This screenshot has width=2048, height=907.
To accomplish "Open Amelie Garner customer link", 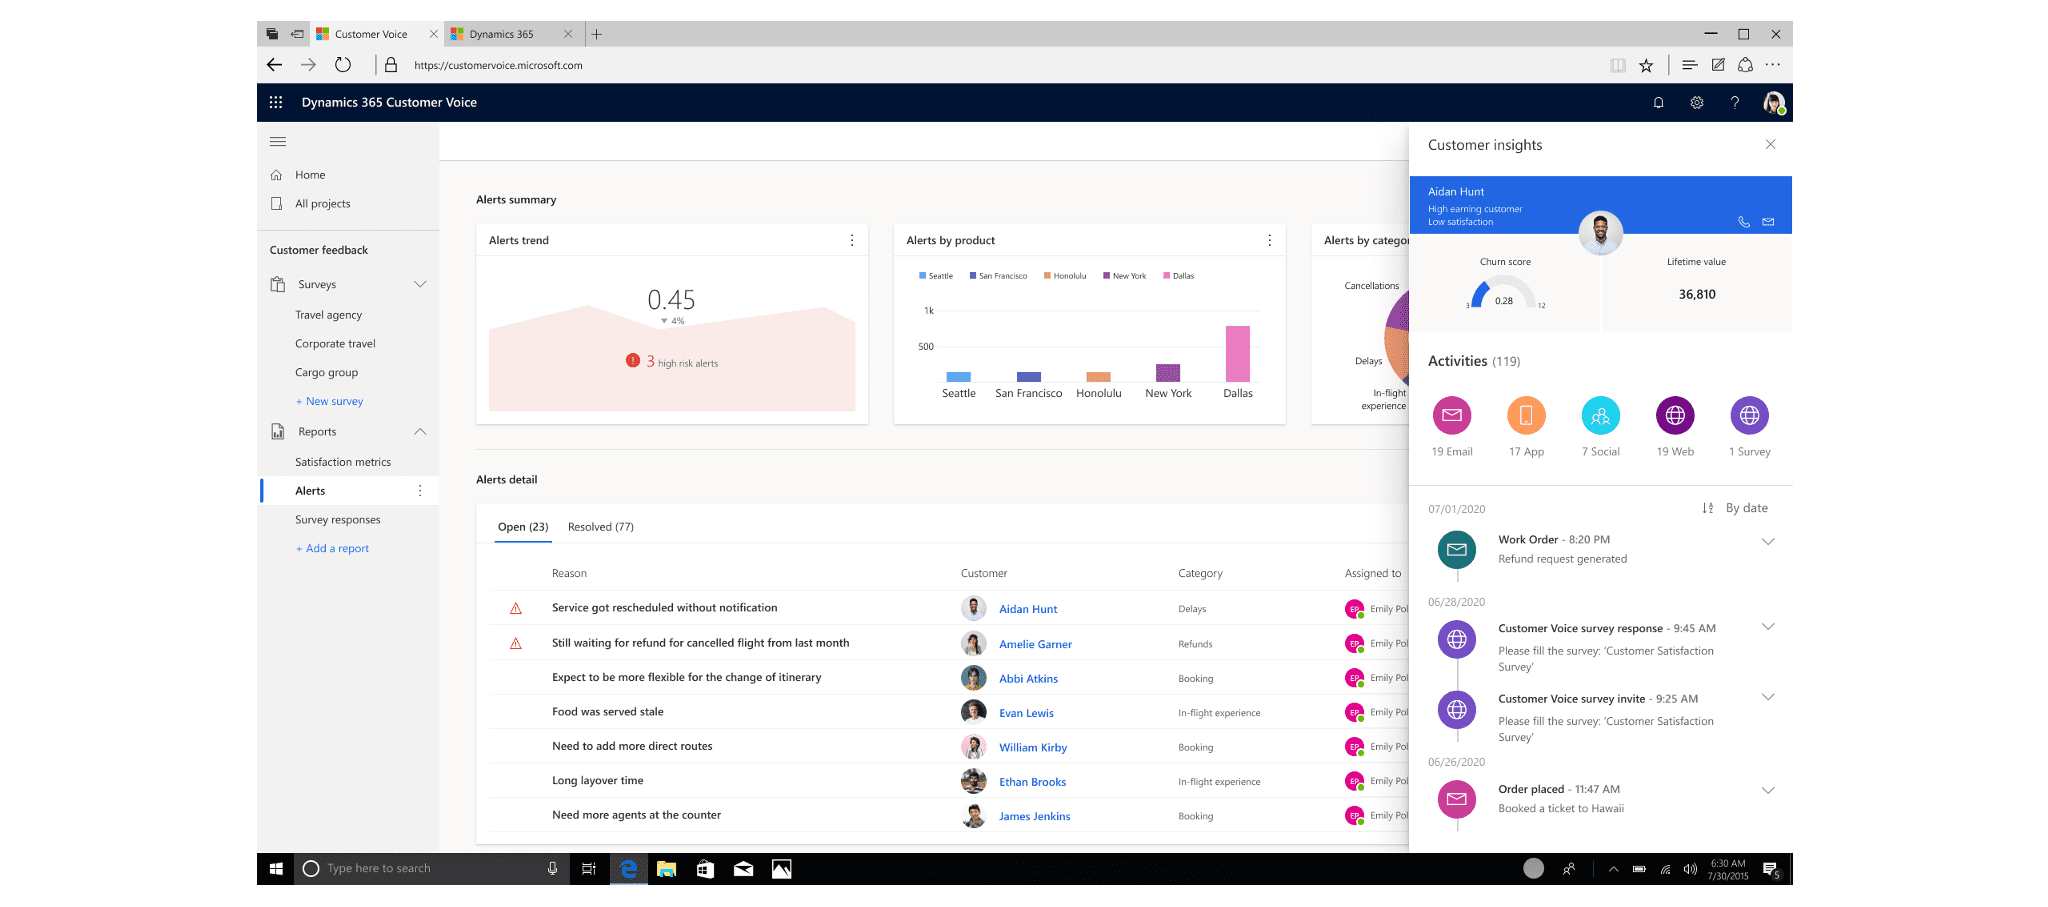I will click(1035, 644).
